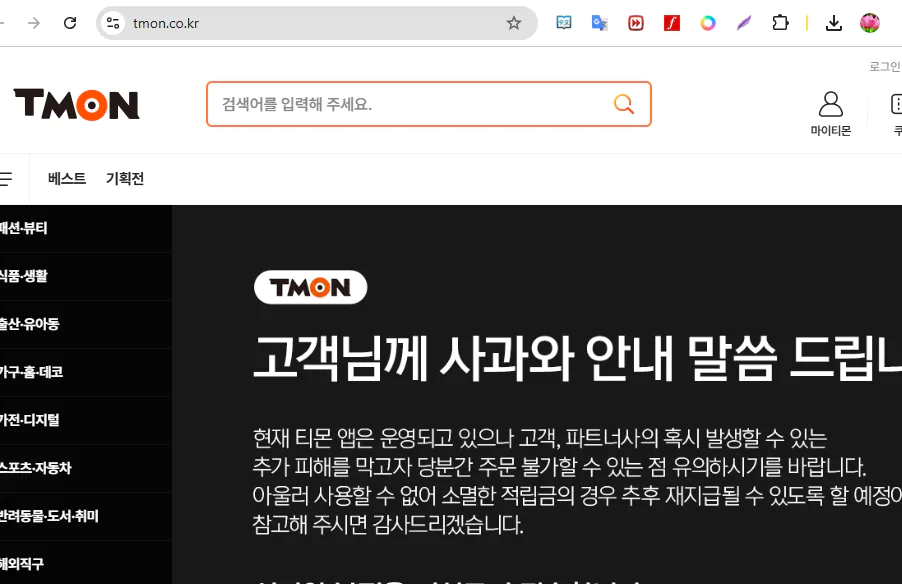The width and height of the screenshot is (902, 584).
Task: Open the hamburger category menu
Action: (6, 179)
